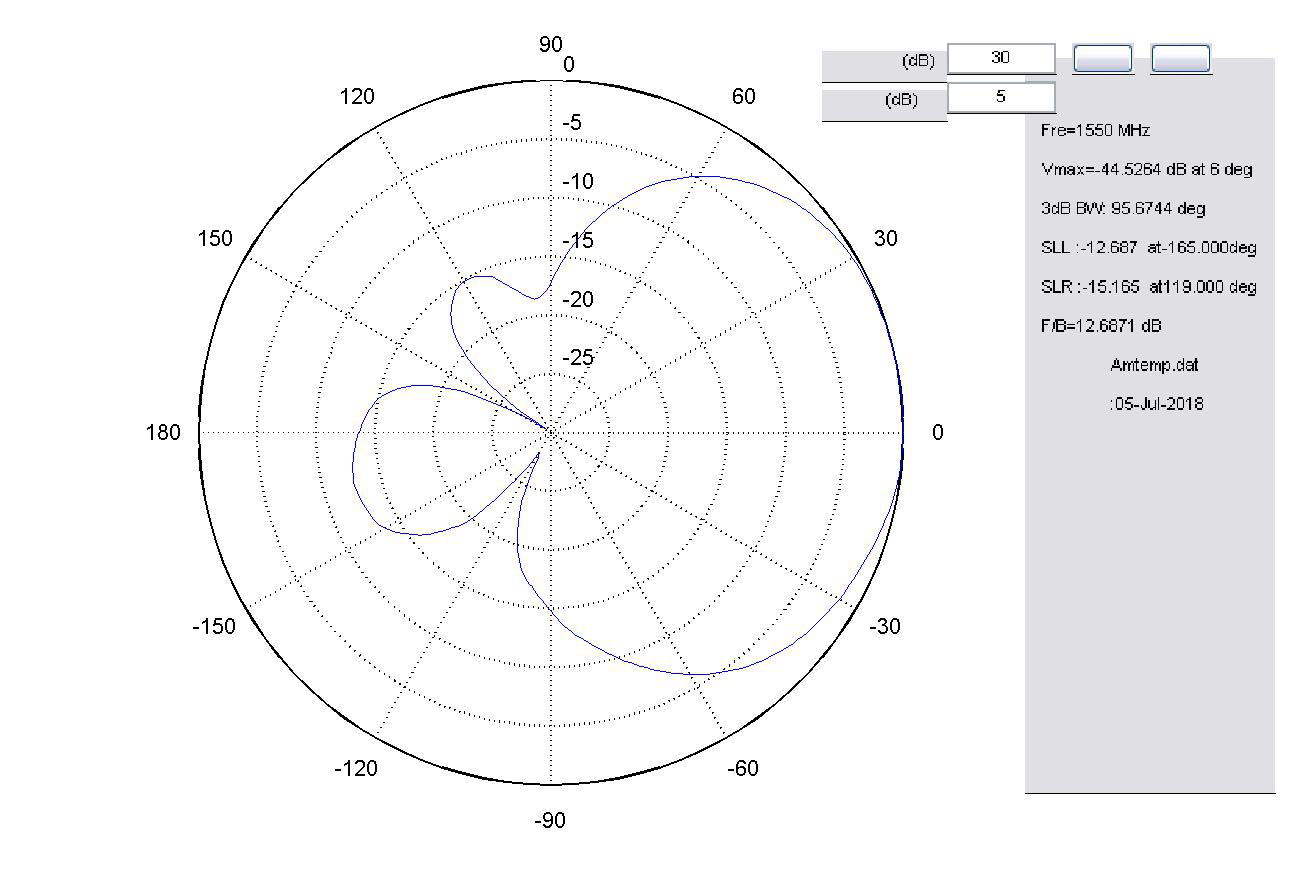
Task: Click the SLL -12.687 side lobe readout
Action: [x=1148, y=248]
